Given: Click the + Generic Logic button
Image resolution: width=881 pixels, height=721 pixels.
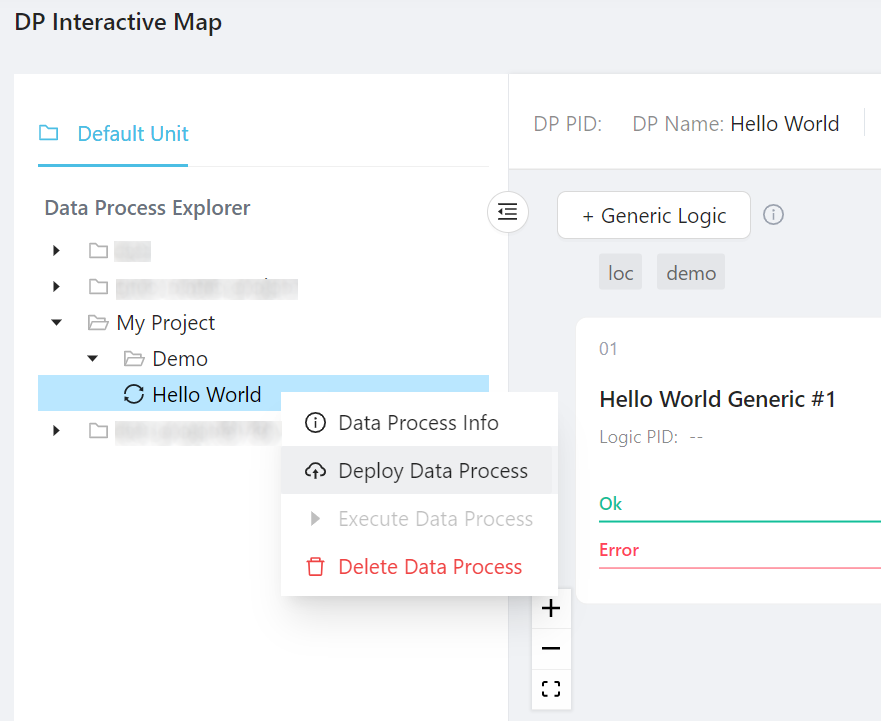Looking at the screenshot, I should click(x=653, y=216).
